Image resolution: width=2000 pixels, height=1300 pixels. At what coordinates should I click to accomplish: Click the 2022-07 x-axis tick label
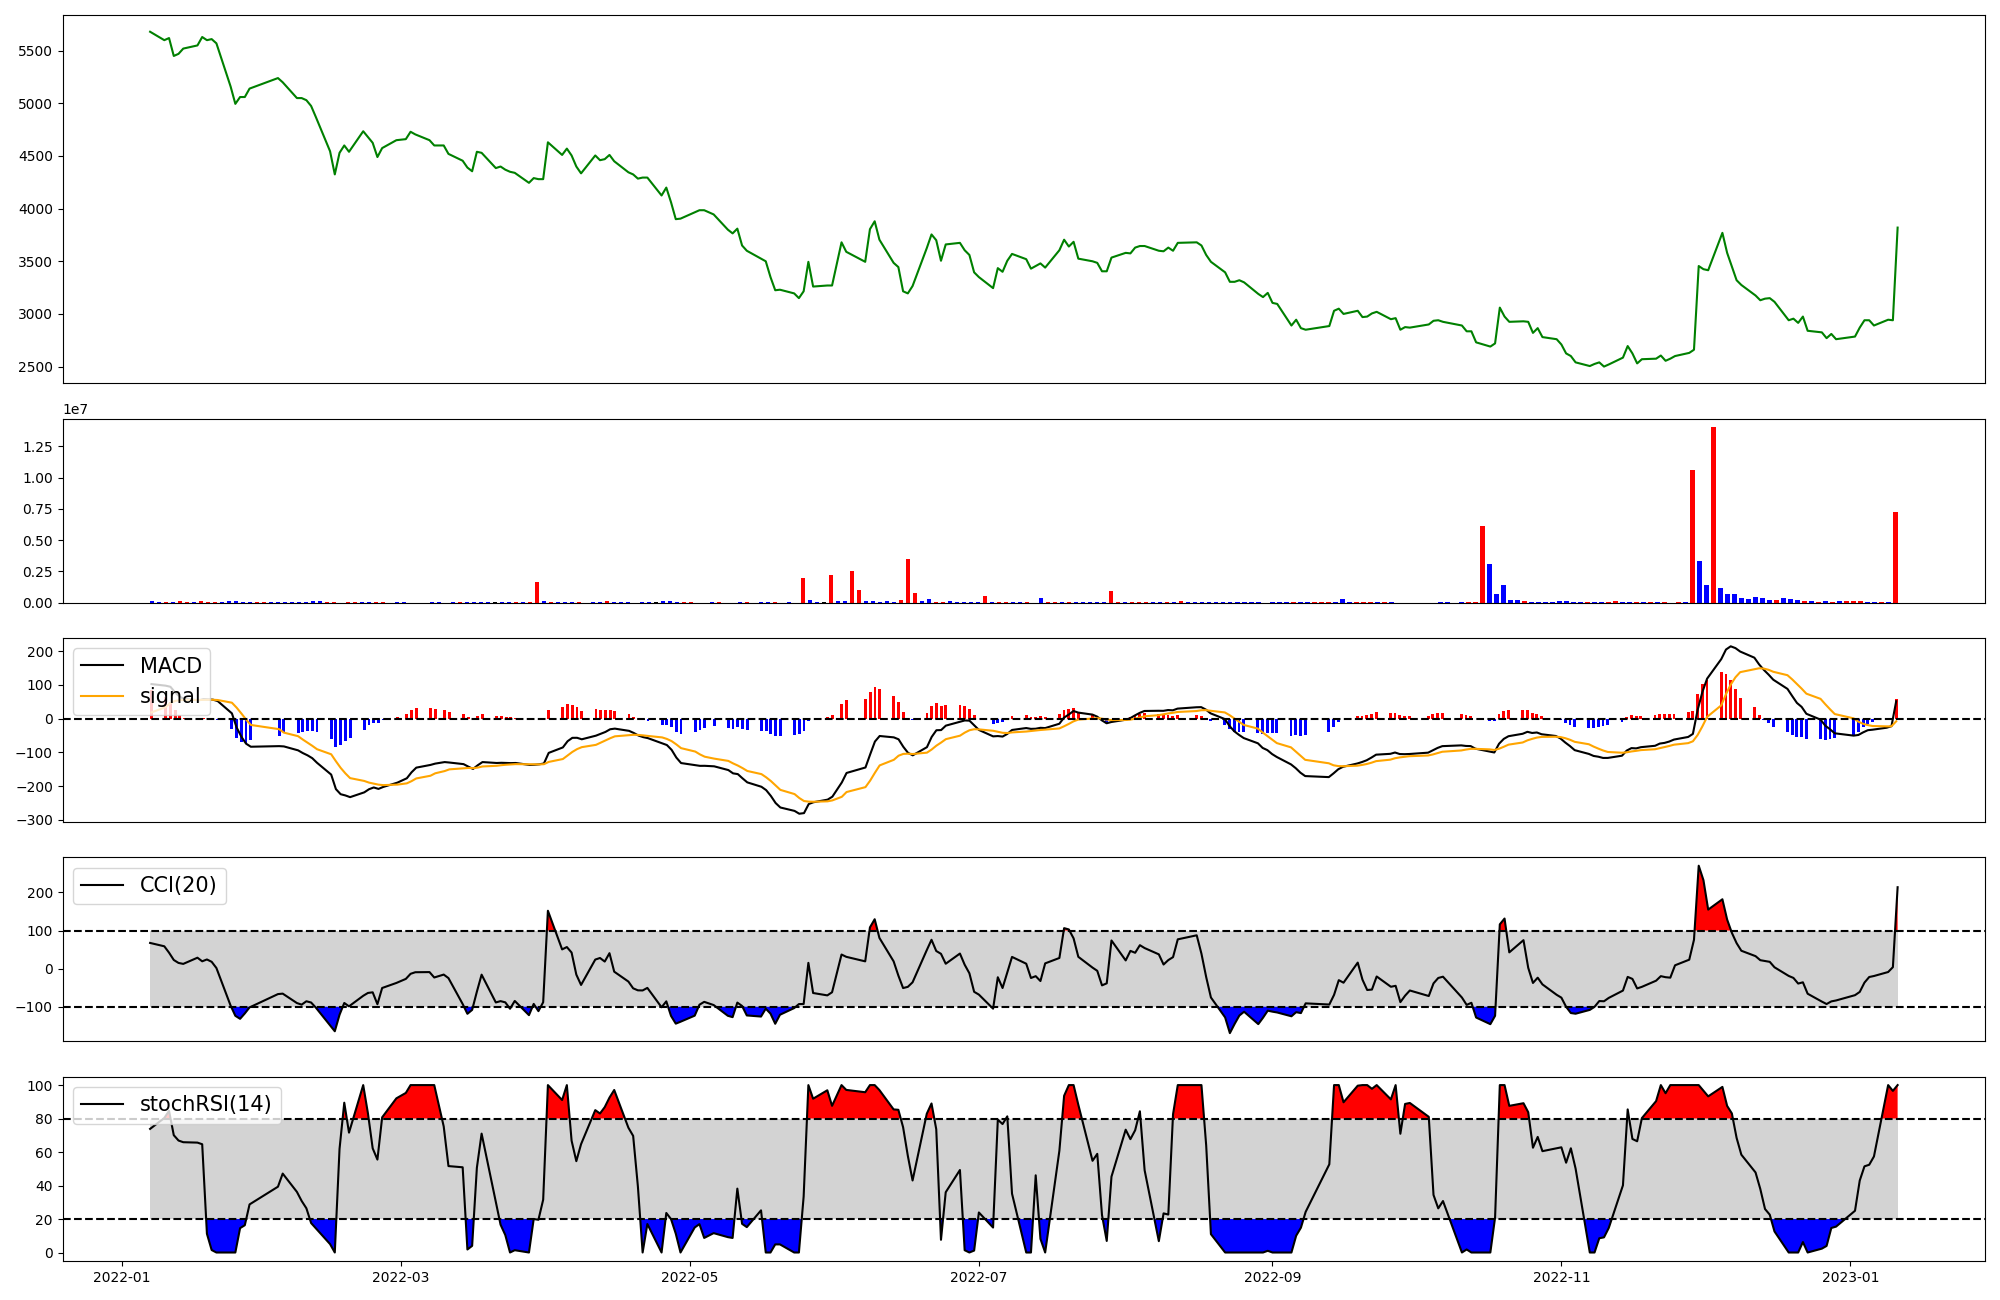point(978,1277)
